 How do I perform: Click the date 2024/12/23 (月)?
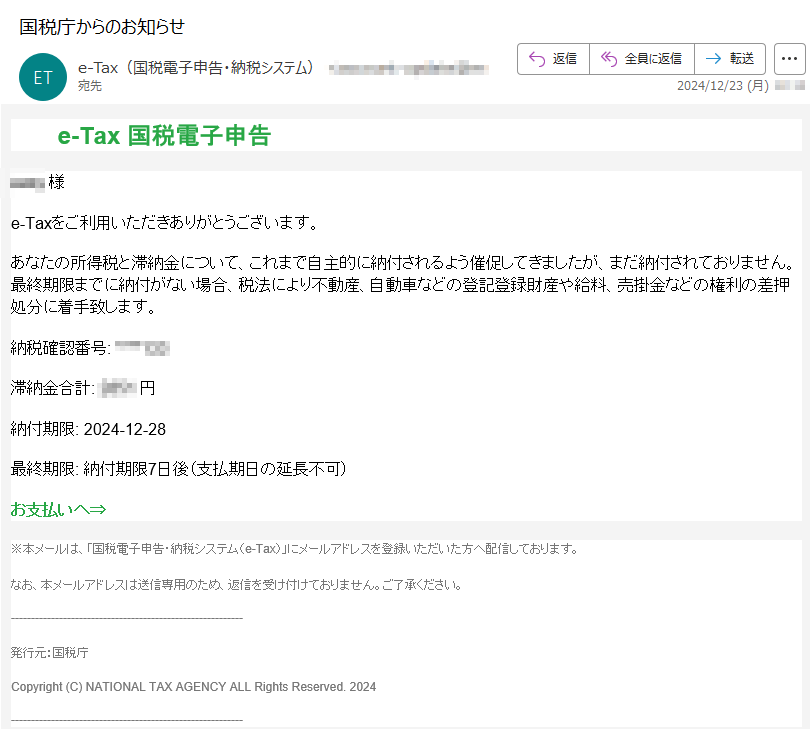click(723, 86)
